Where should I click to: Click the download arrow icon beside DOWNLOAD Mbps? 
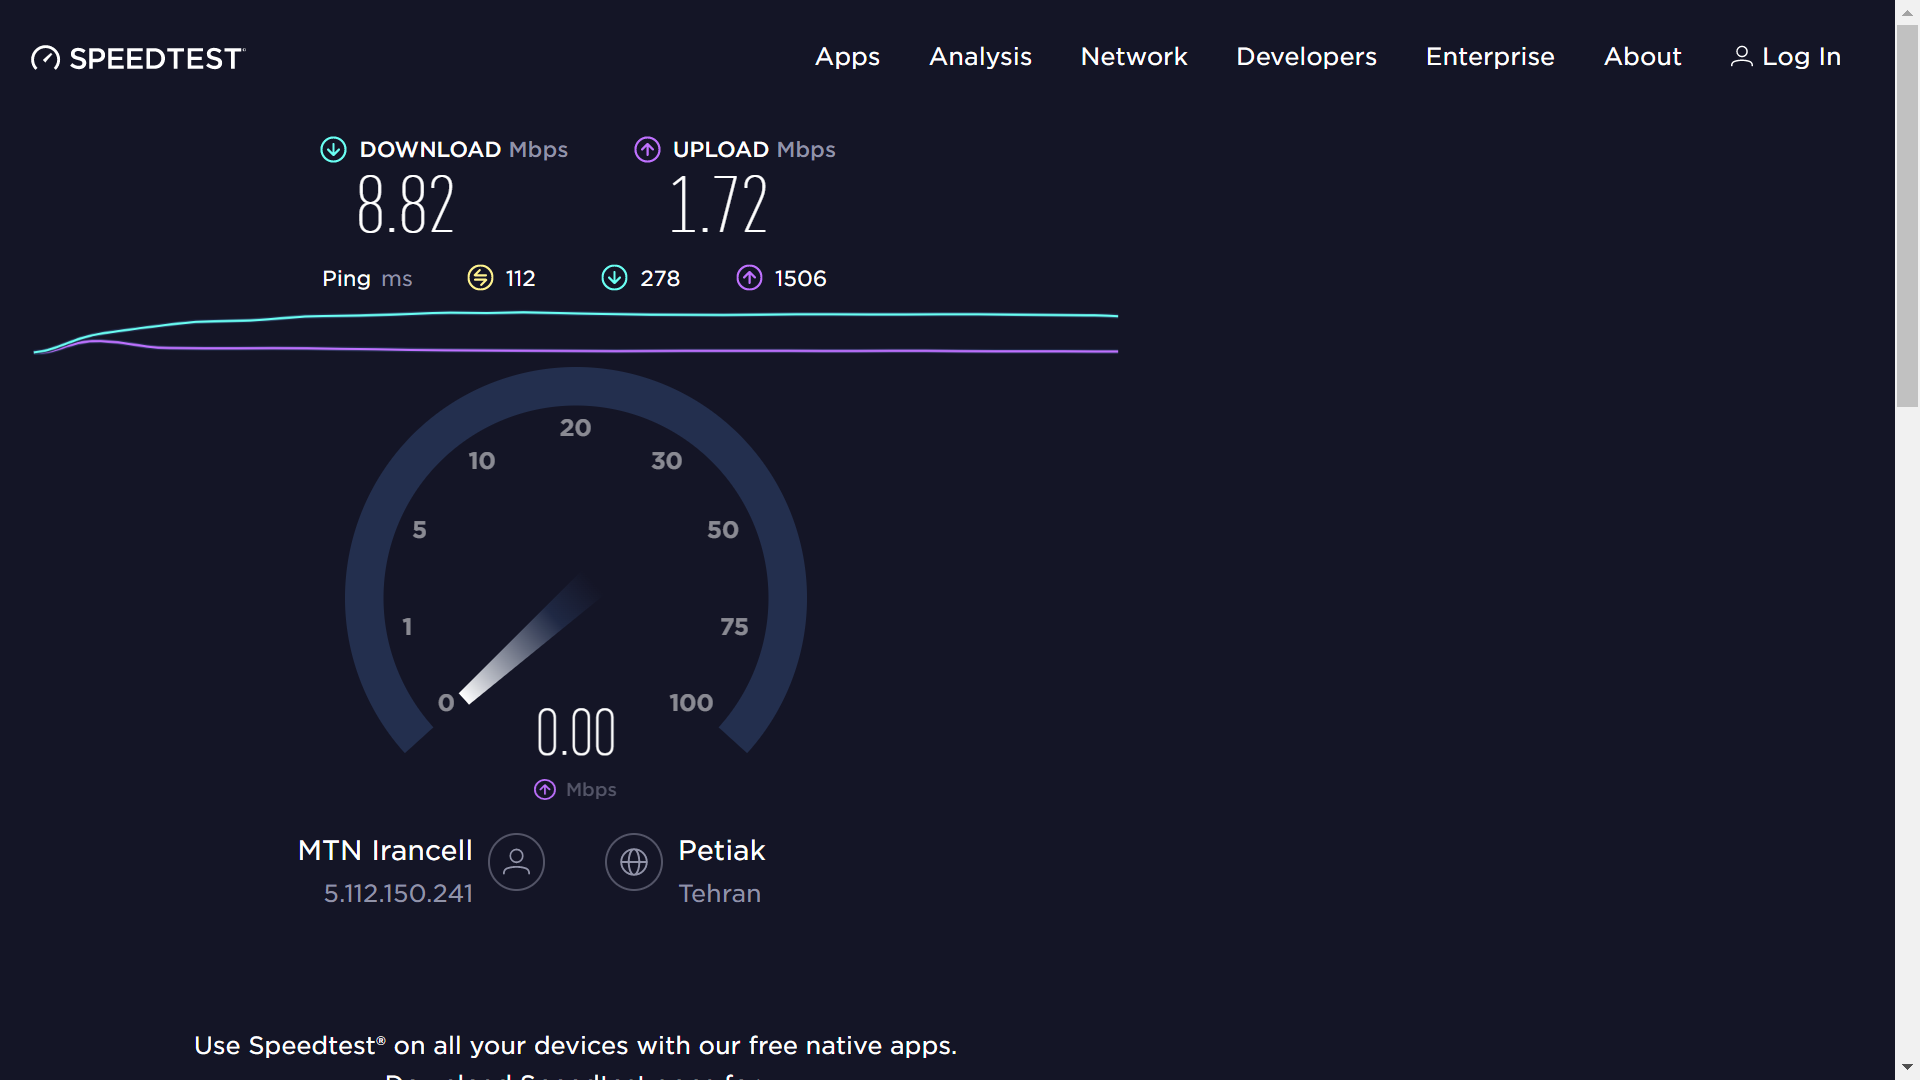pos(333,150)
